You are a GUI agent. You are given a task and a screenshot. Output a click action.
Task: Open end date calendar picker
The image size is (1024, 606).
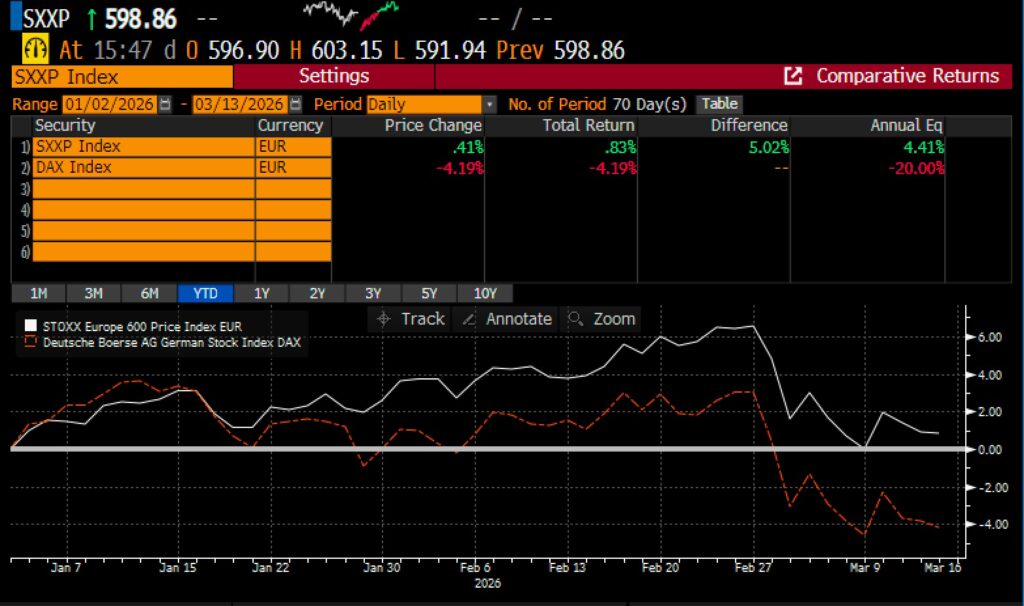(295, 104)
